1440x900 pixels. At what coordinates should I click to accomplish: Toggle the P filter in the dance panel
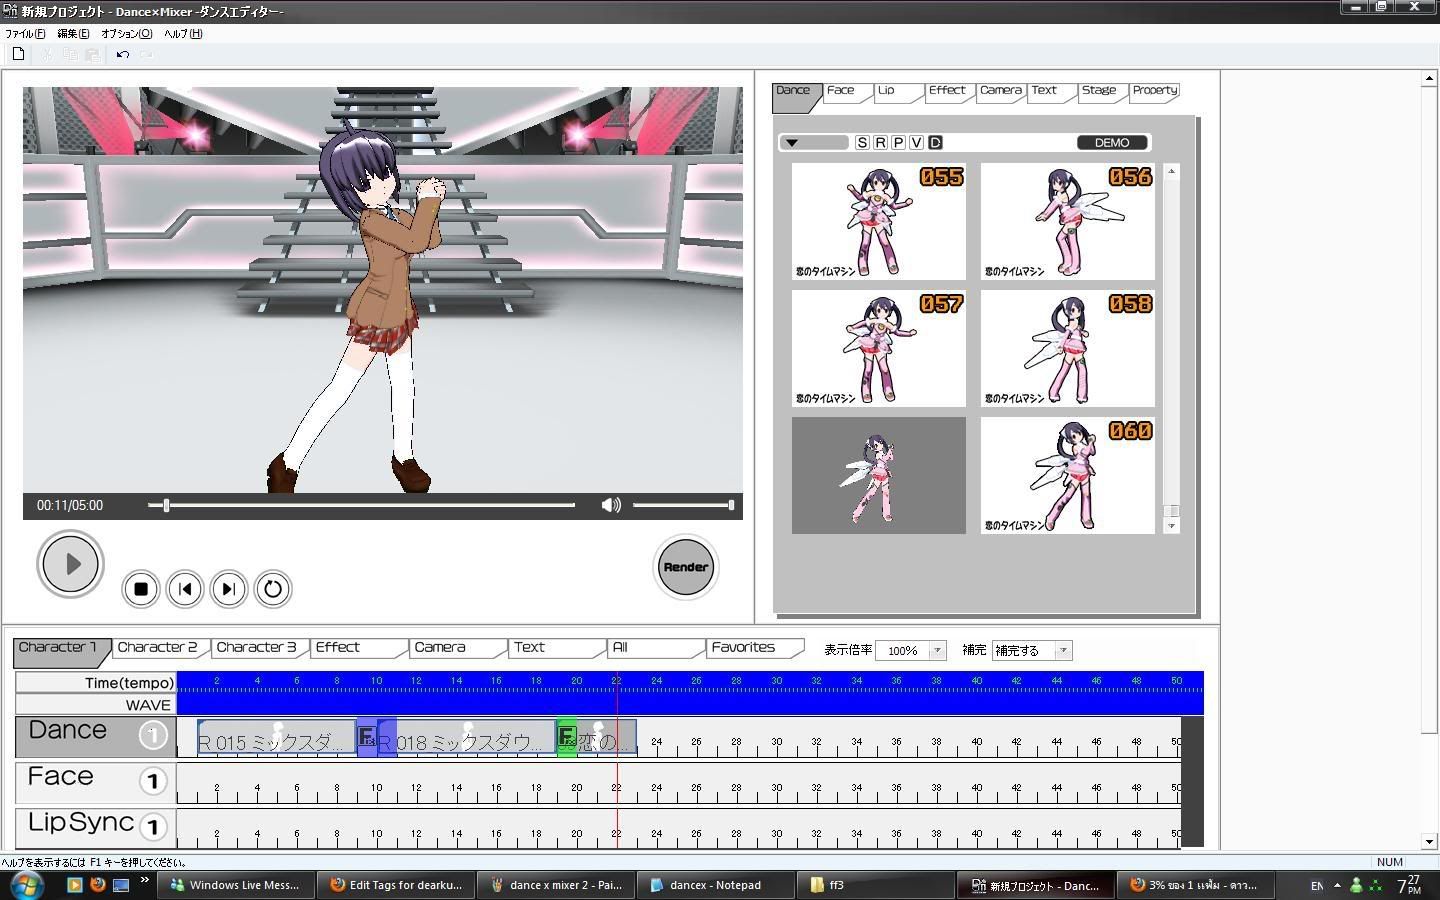click(898, 143)
